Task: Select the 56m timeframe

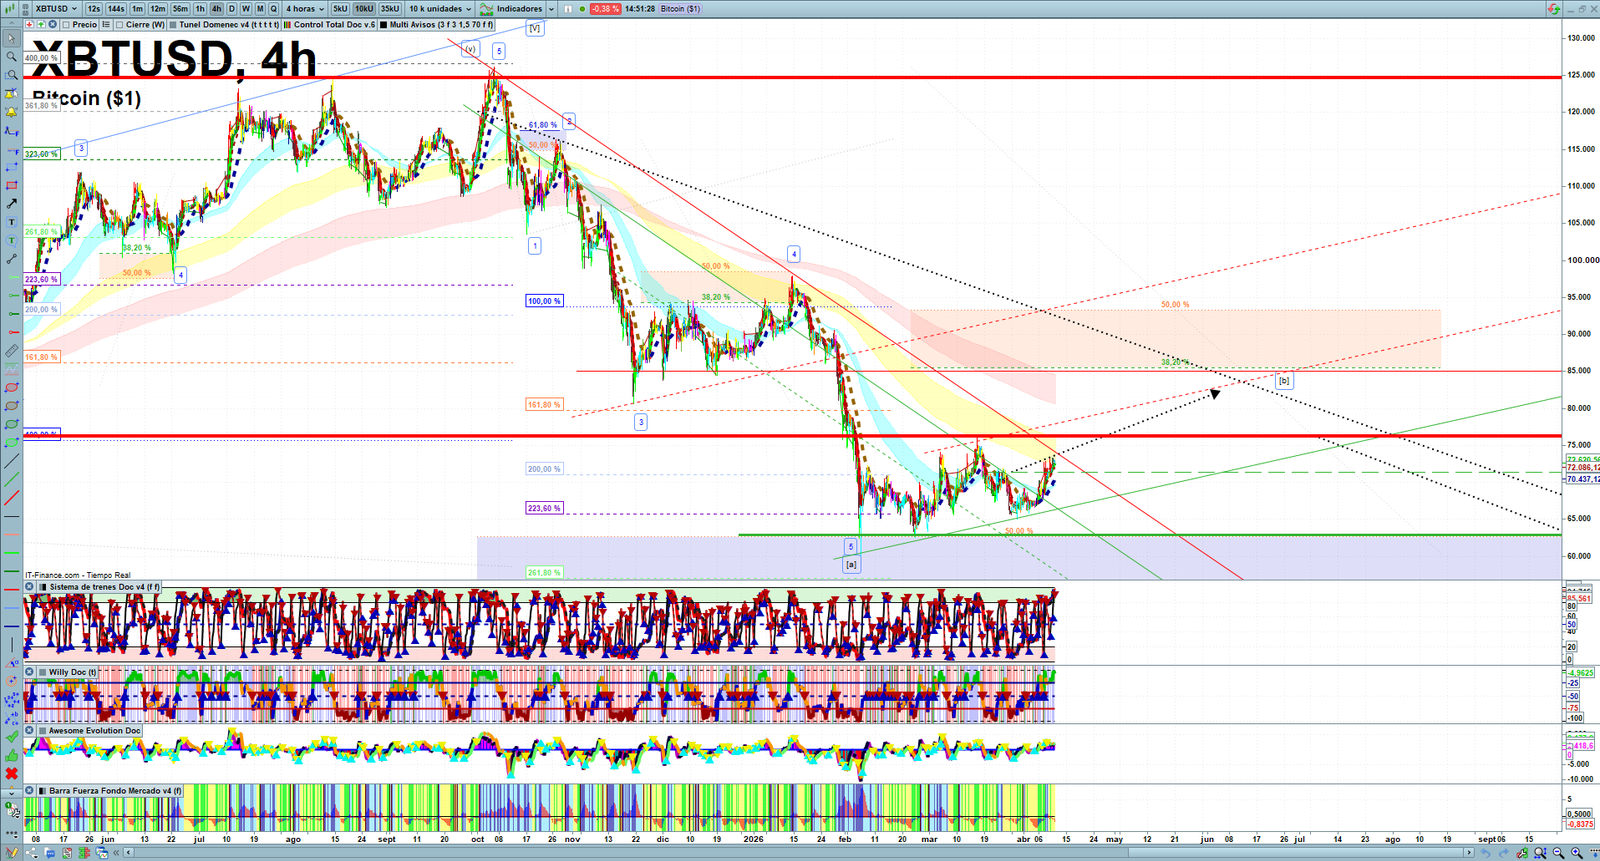Action: 180,9
